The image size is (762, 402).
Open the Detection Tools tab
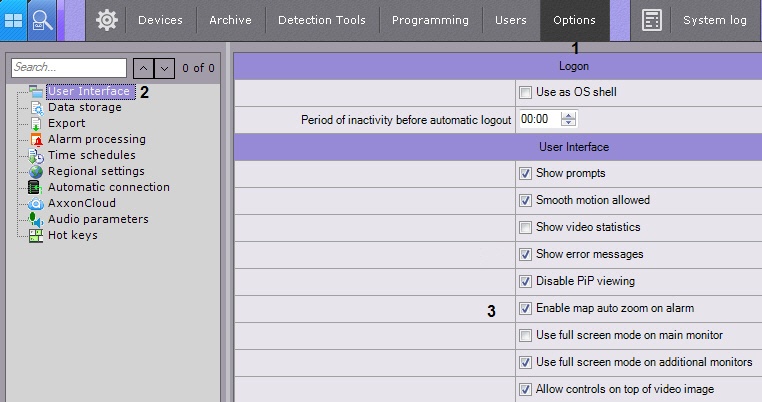pyautogui.click(x=322, y=20)
